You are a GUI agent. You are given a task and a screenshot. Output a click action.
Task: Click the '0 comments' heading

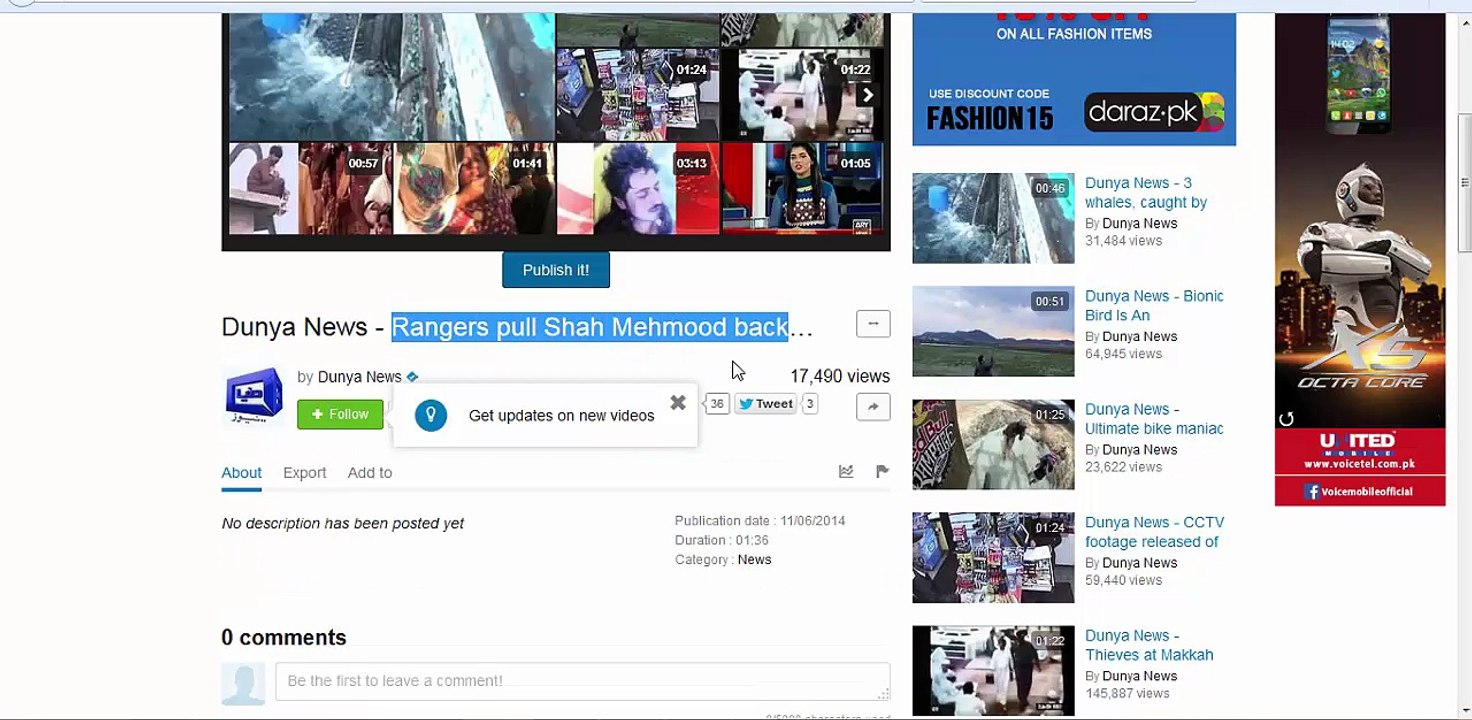(284, 638)
